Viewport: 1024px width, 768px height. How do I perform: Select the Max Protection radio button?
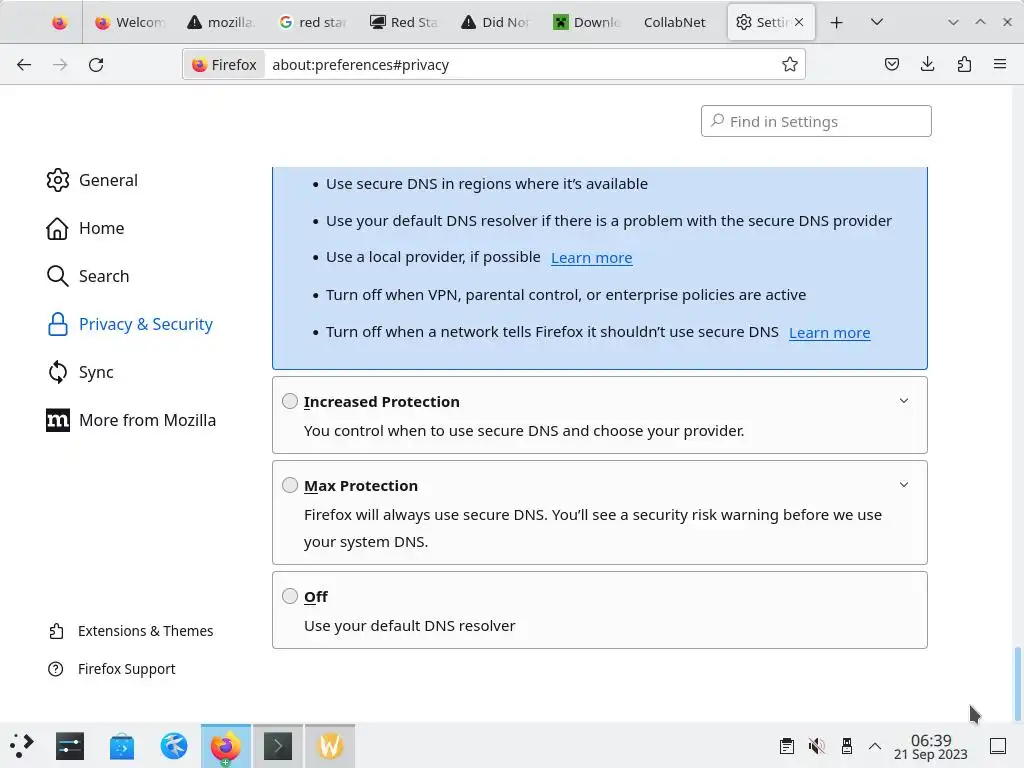(x=290, y=485)
